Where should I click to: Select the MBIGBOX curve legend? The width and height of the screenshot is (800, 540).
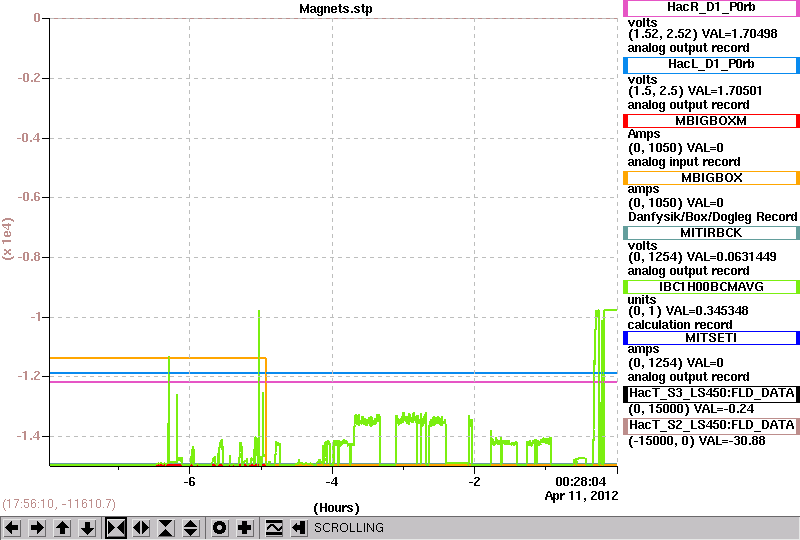click(711, 178)
